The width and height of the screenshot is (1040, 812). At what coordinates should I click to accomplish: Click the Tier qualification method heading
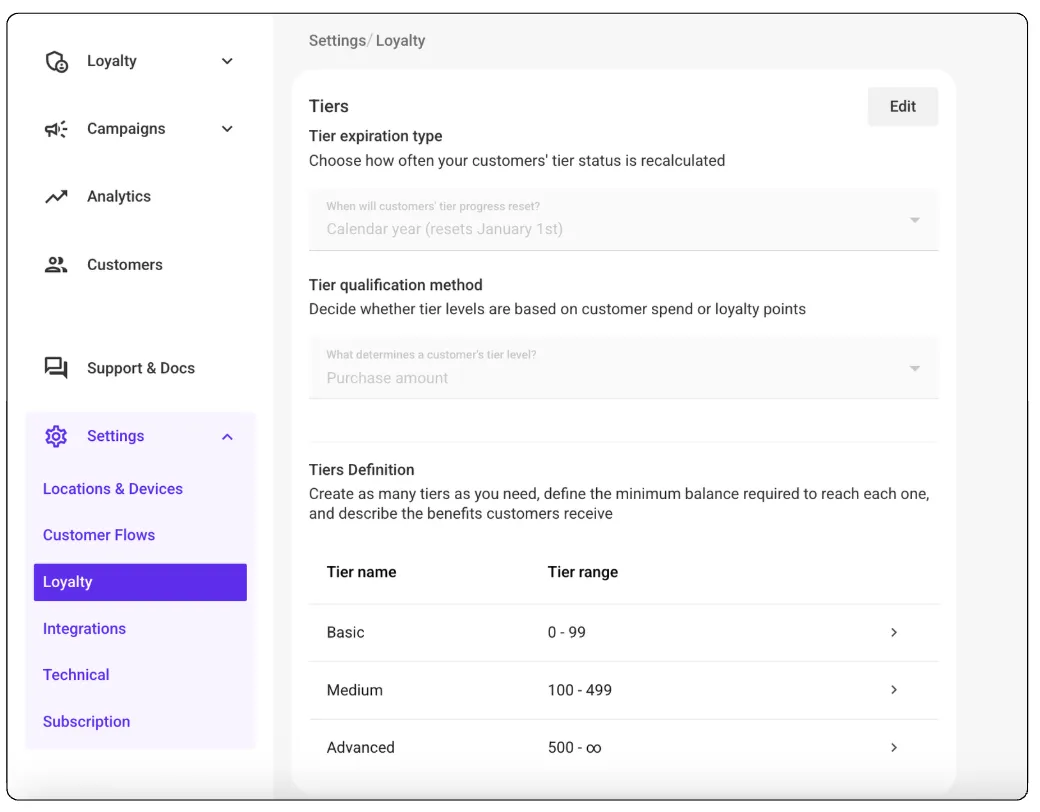[395, 285]
